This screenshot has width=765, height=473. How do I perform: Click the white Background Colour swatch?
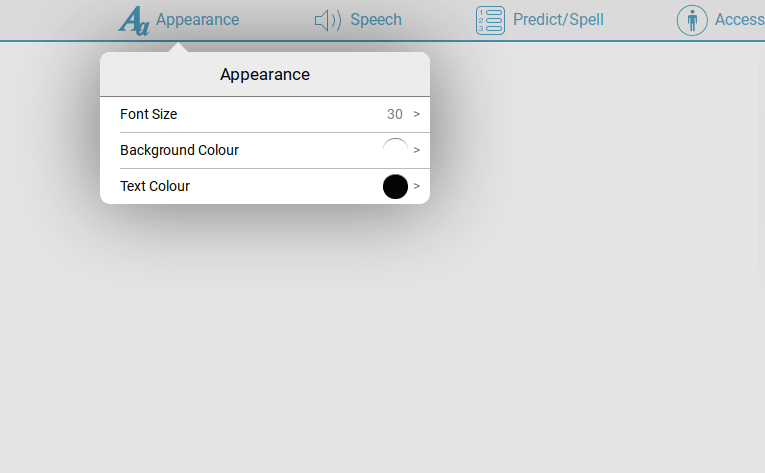click(x=395, y=150)
